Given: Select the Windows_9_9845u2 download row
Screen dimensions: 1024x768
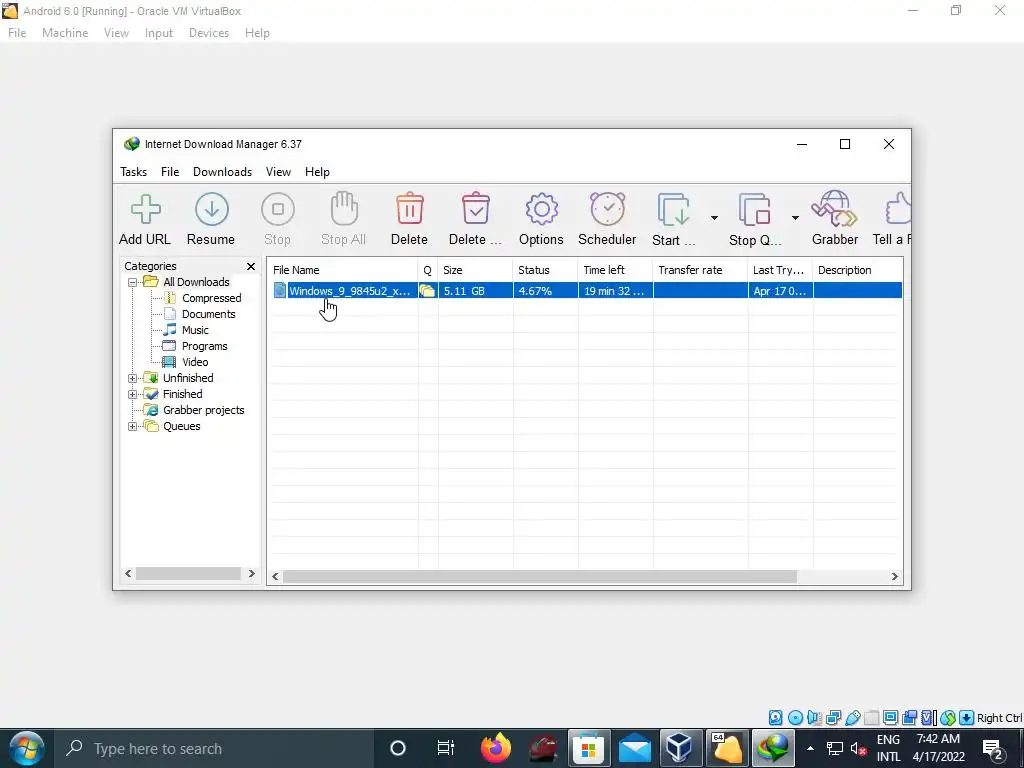Looking at the screenshot, I should [x=585, y=291].
